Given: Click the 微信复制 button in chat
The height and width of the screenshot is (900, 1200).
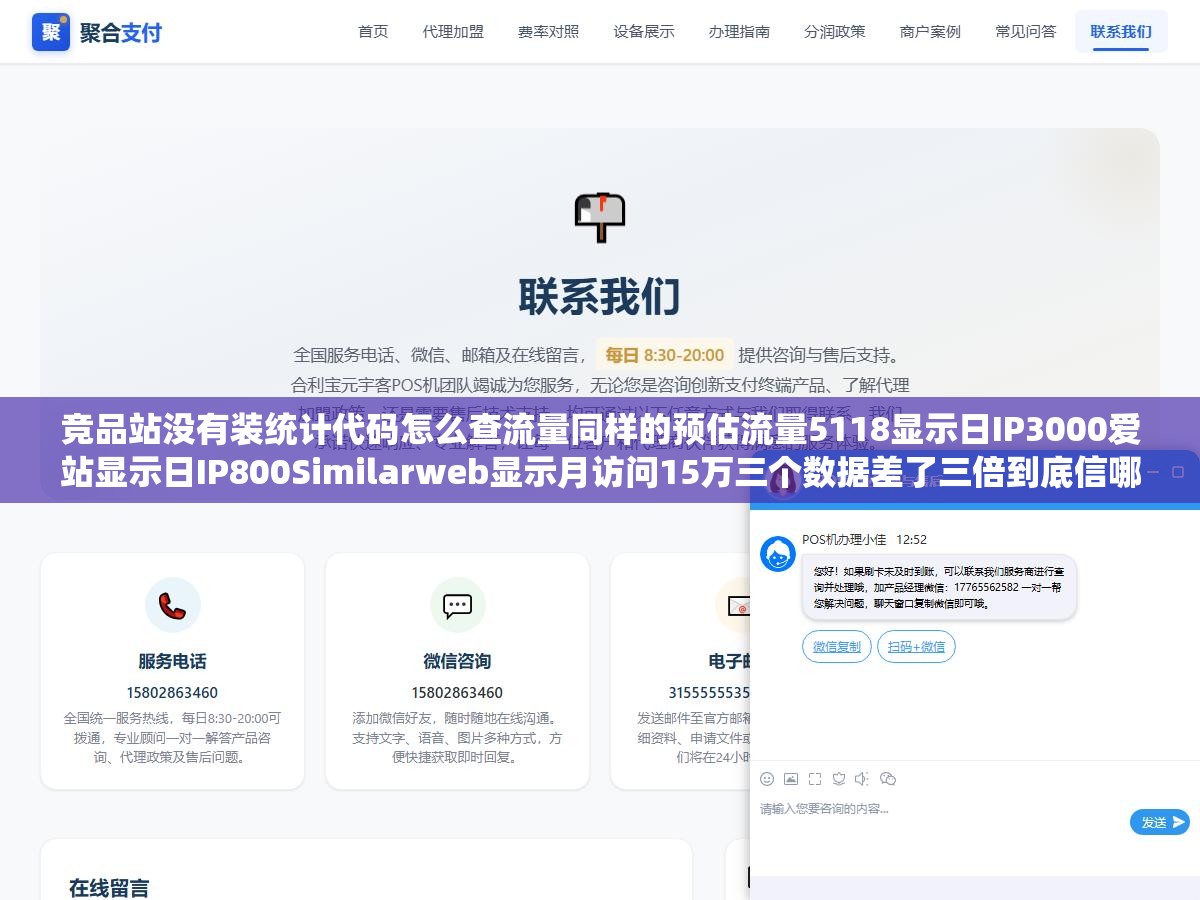Looking at the screenshot, I should click(x=837, y=647).
